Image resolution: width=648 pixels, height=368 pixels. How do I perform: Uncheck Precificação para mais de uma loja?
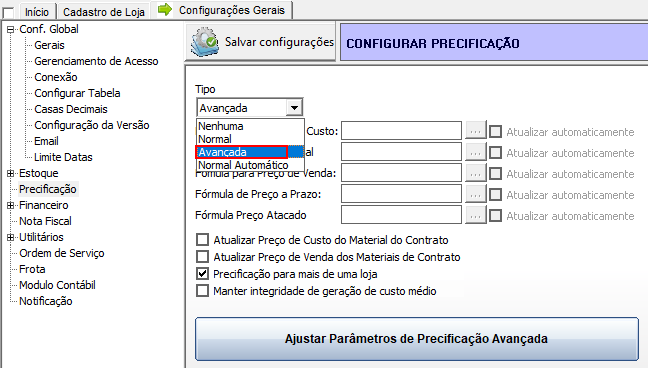pos(202,274)
